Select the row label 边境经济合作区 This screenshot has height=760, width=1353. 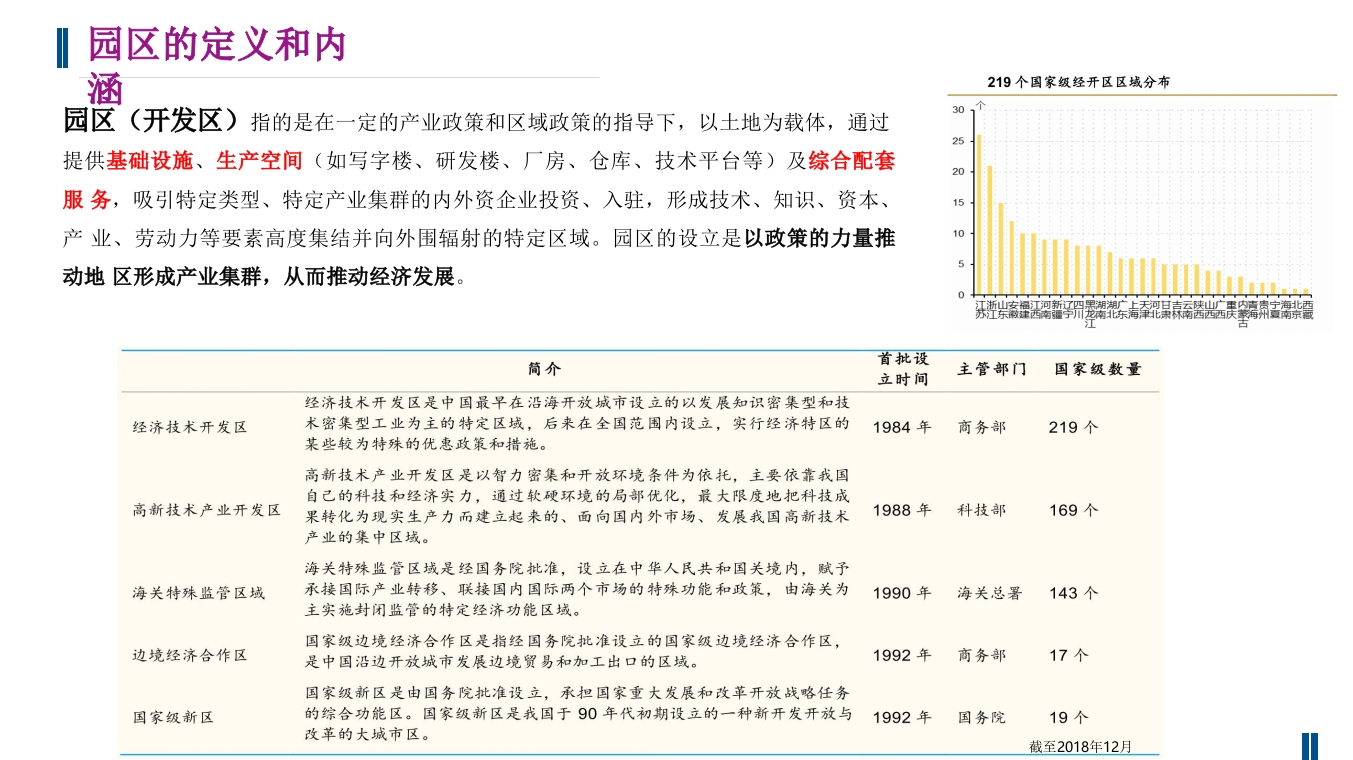(x=190, y=656)
